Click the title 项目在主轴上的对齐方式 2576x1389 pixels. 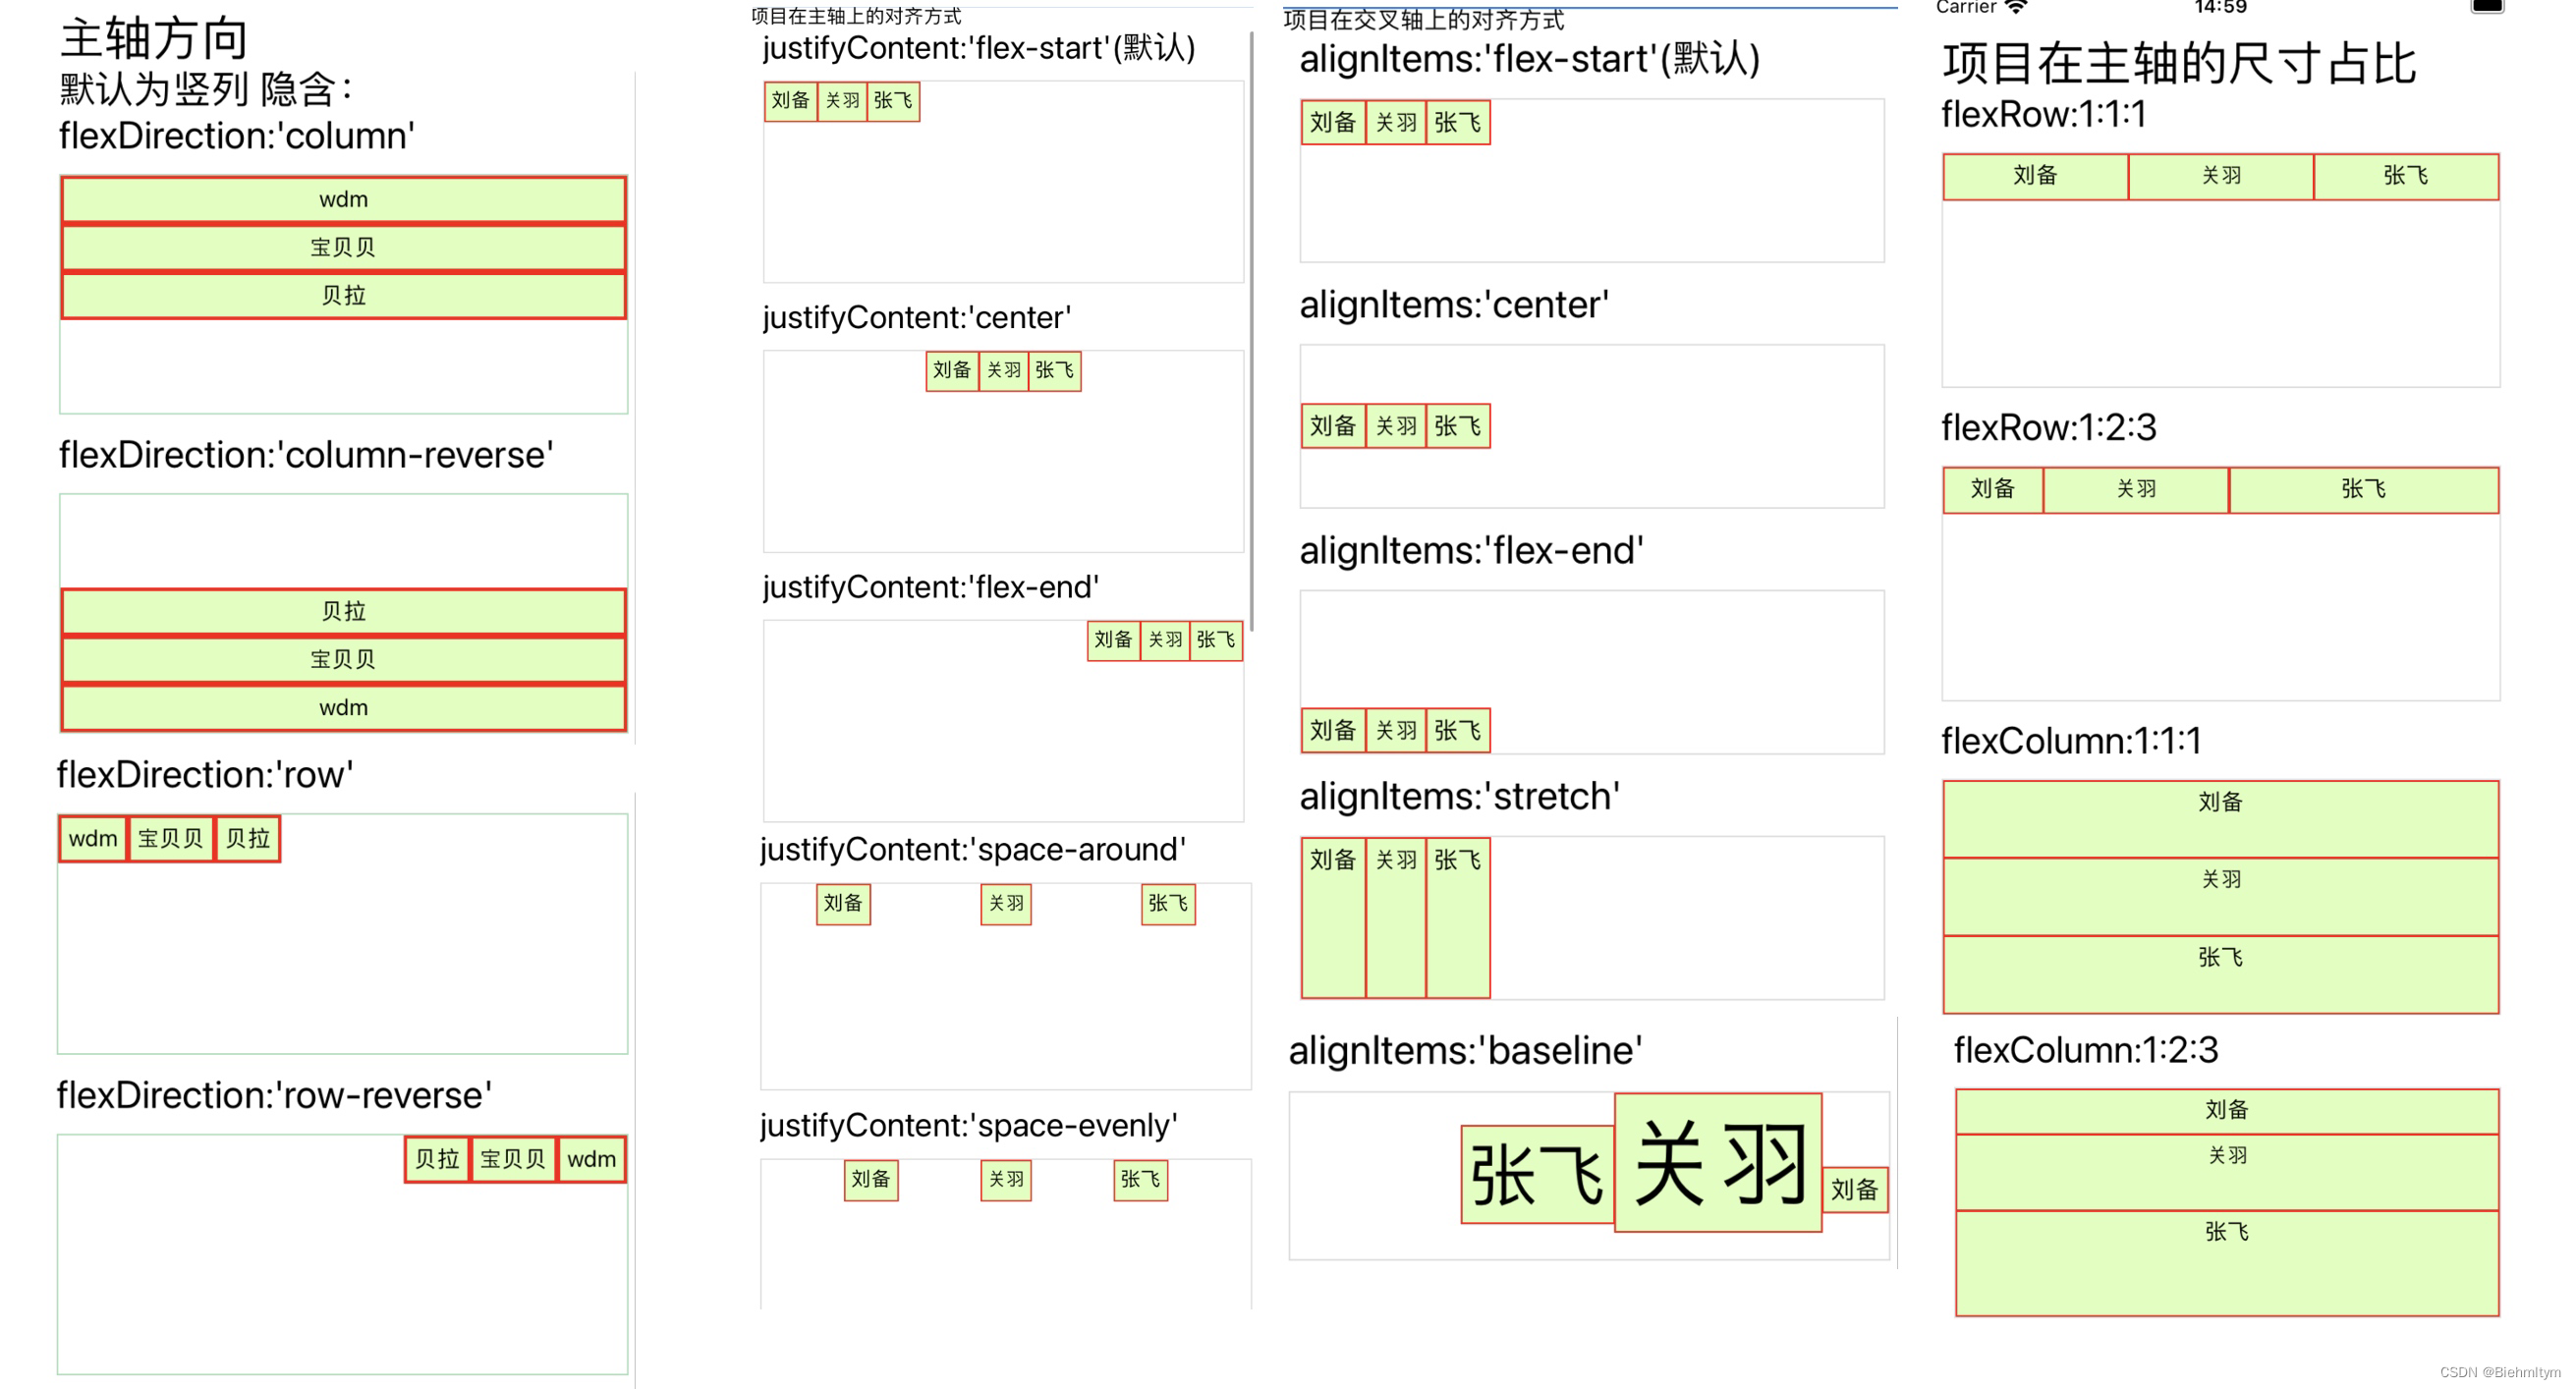[x=856, y=16]
